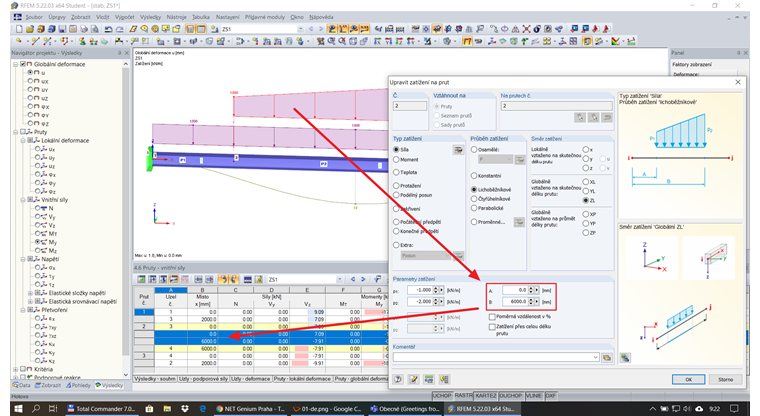
Task: Open Přídavné moduly menu
Action: 265,17
